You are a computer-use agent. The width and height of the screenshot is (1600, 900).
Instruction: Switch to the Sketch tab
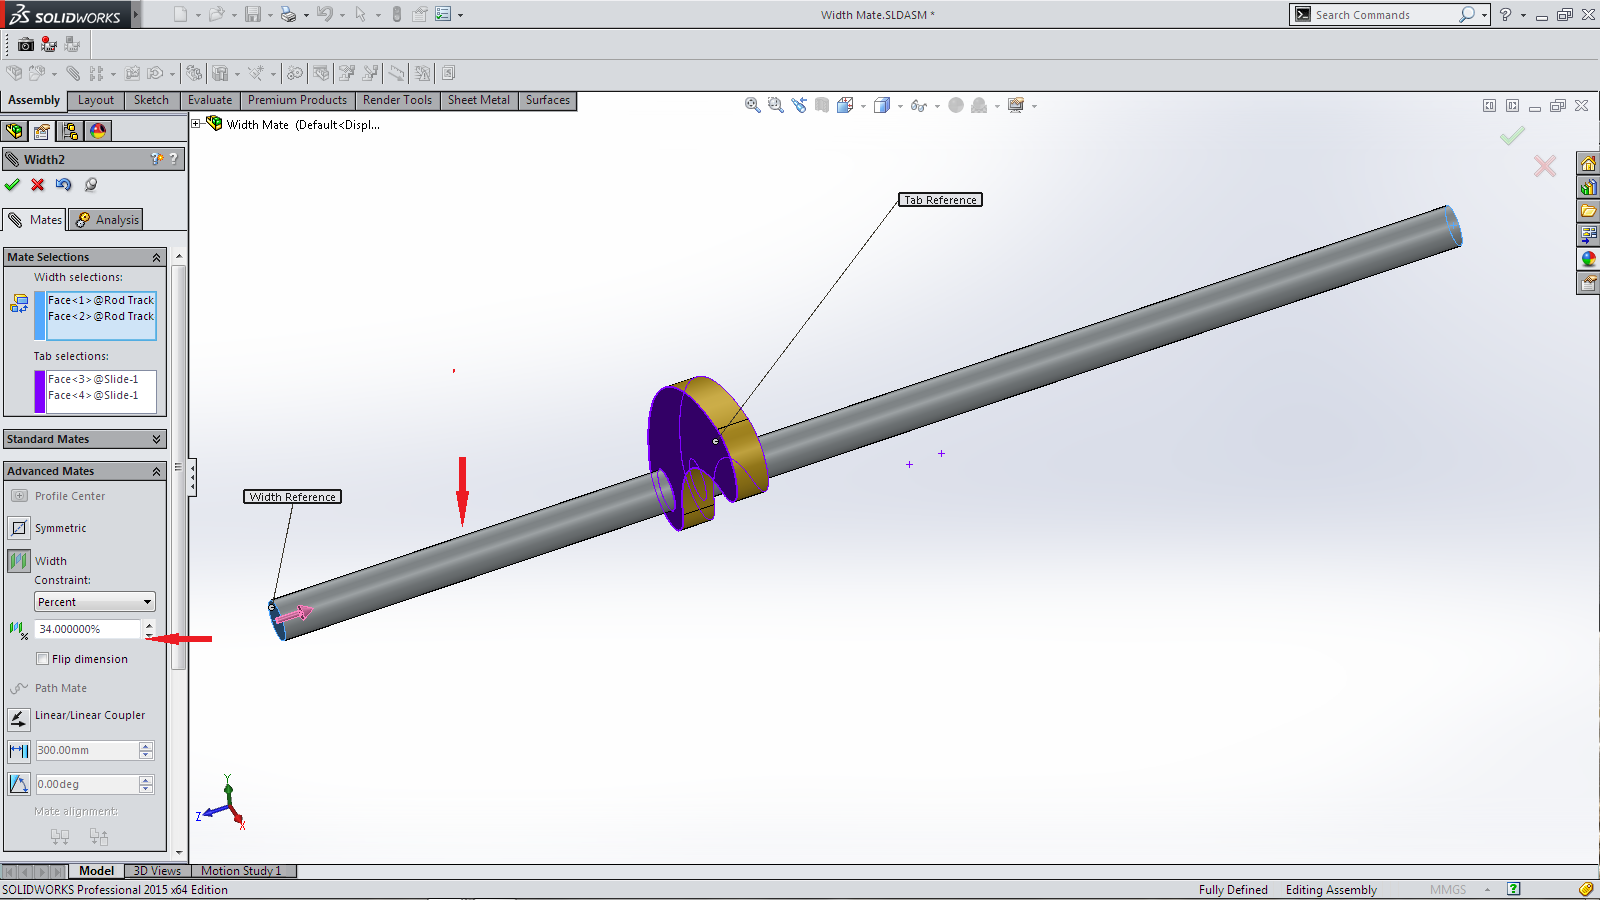pos(151,100)
